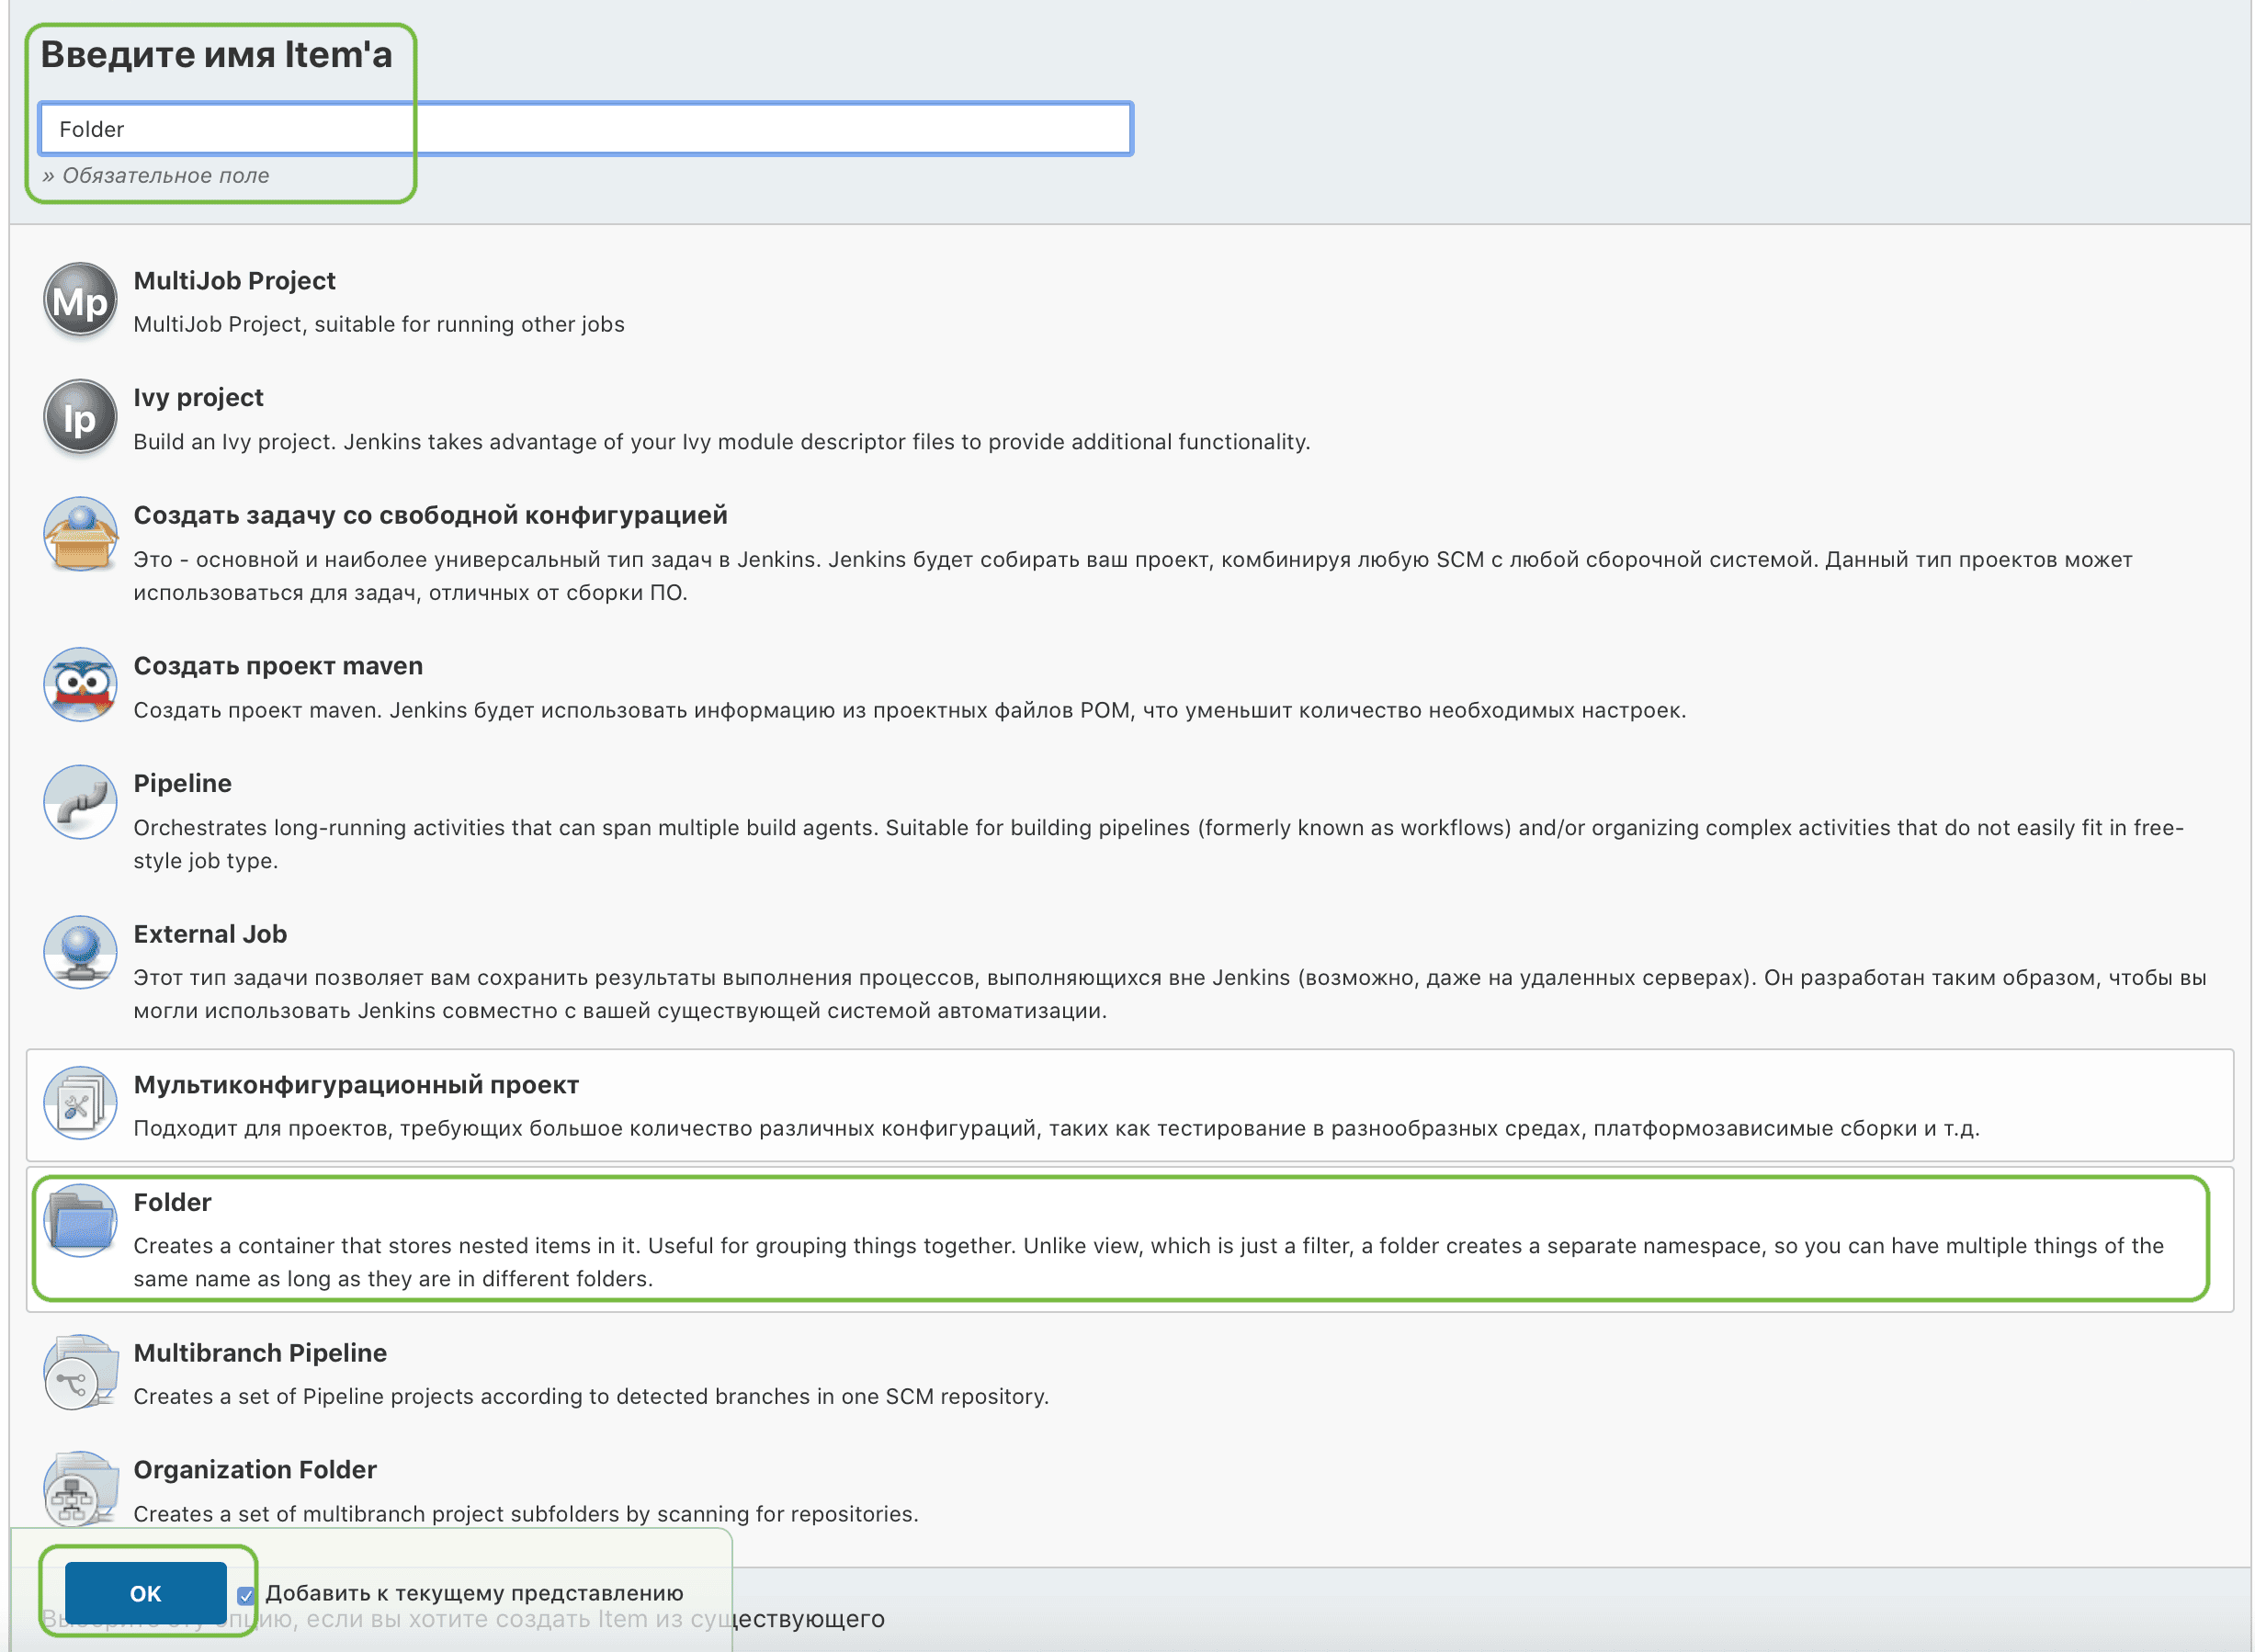This screenshot has height=1652, width=2255.
Task: Click the Pipeline pipe icon
Action: coord(80,802)
